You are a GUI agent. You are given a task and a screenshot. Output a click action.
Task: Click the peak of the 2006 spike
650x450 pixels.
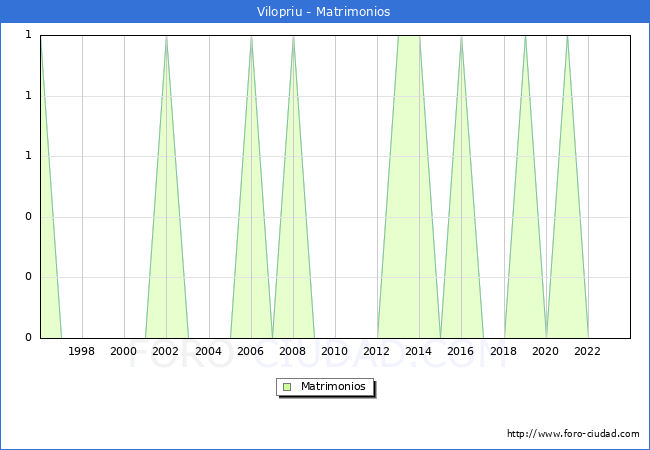click(251, 37)
